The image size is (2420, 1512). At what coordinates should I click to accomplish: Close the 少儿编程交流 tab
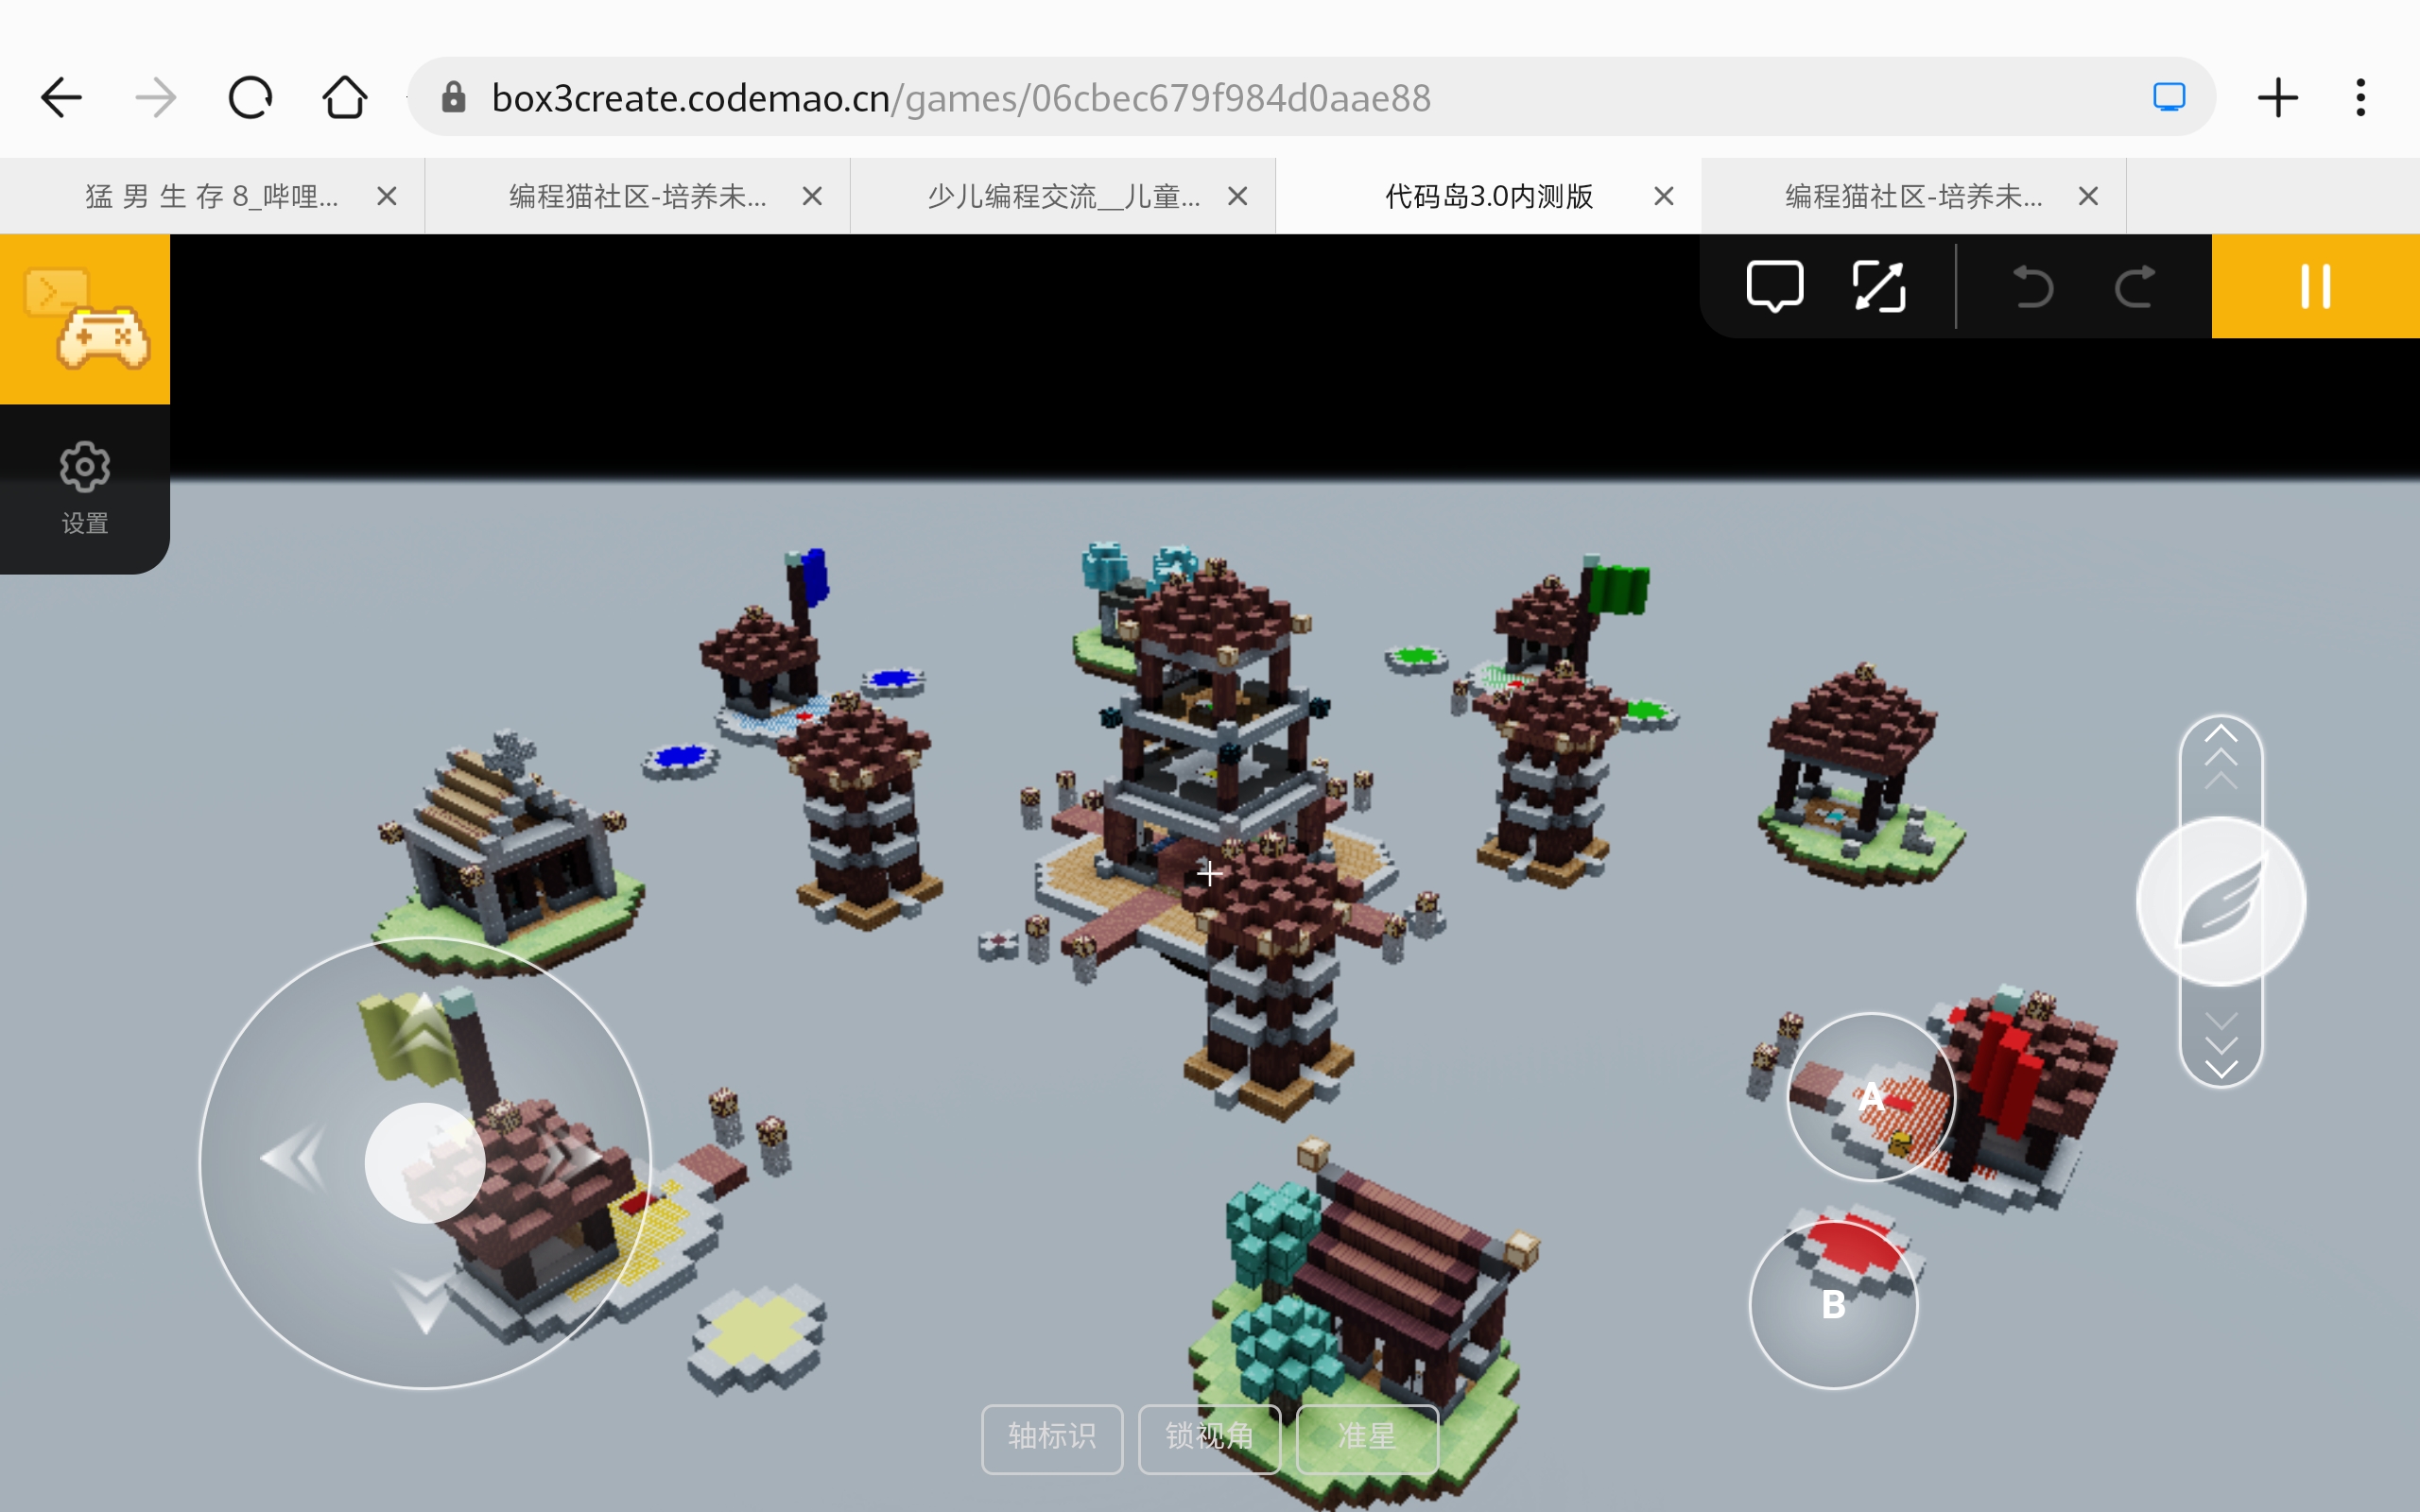coord(1238,196)
